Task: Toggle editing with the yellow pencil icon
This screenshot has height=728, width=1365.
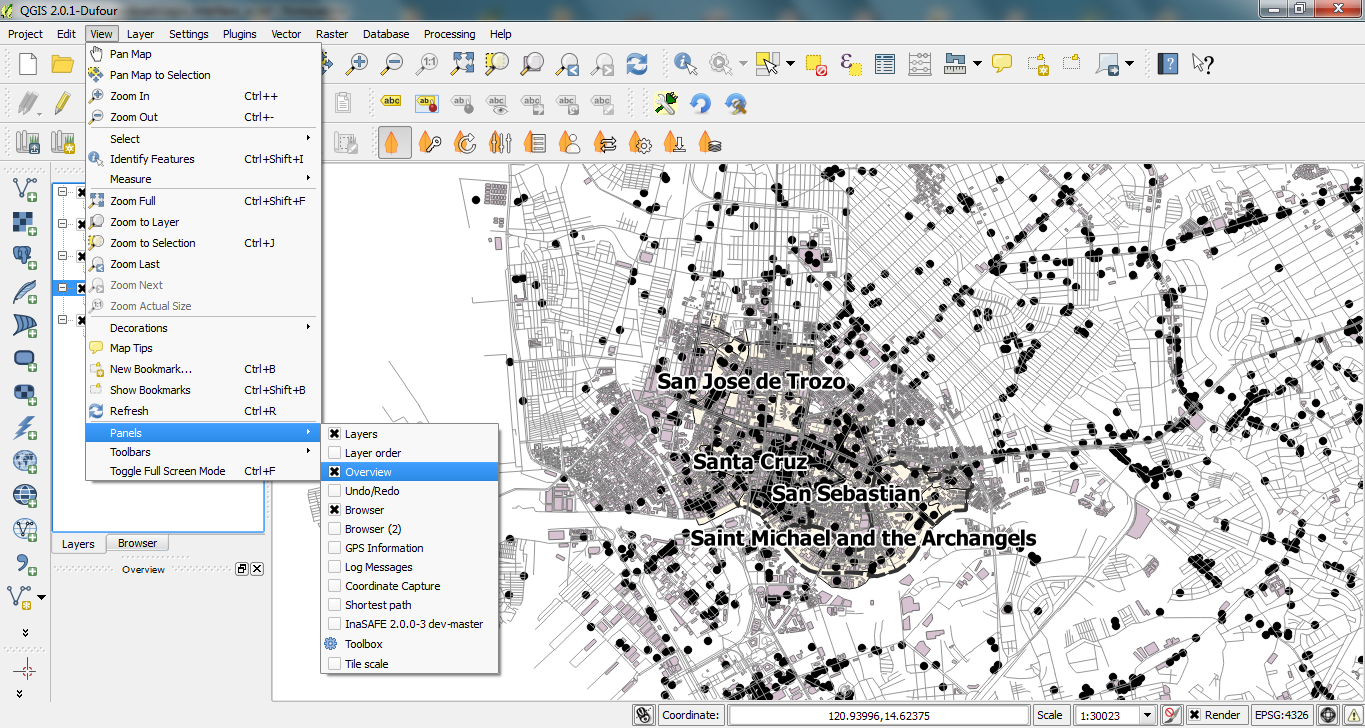Action: [x=63, y=102]
